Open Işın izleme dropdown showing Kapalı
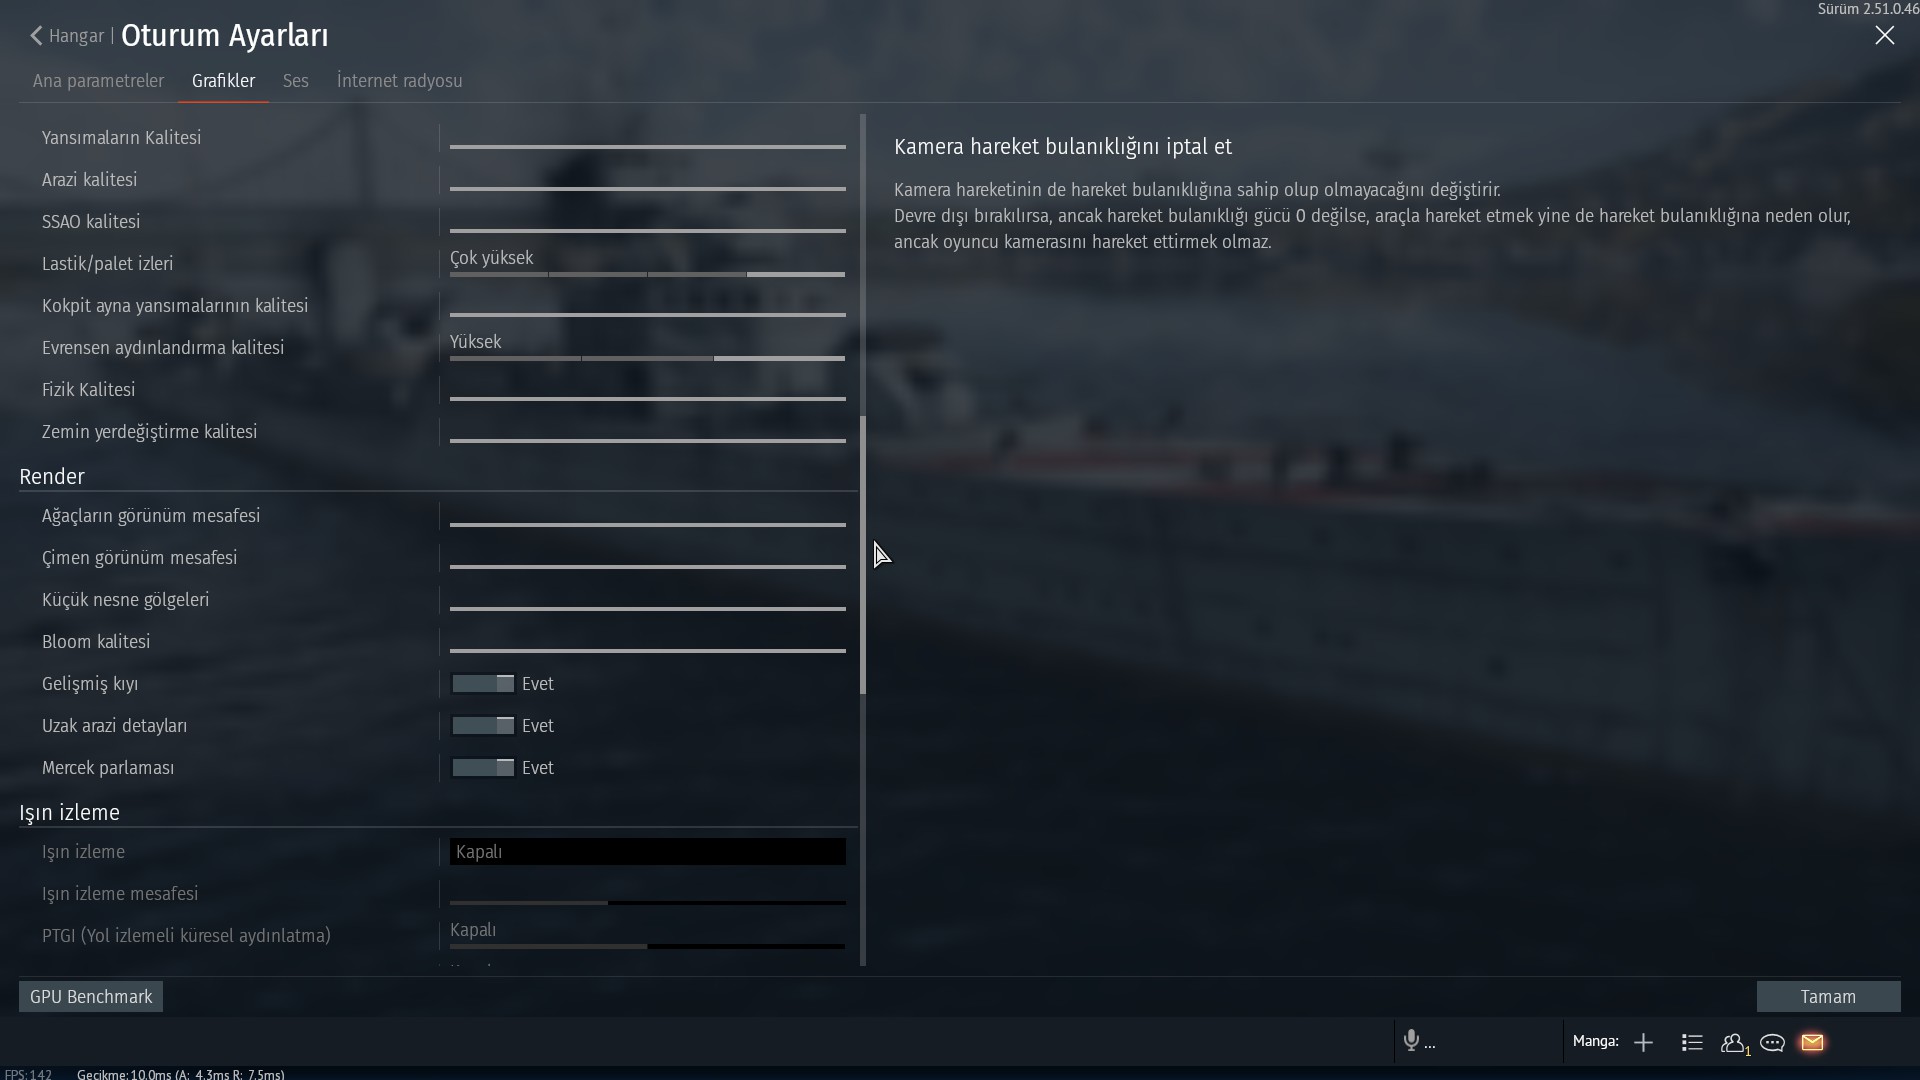The width and height of the screenshot is (1920, 1080). click(x=647, y=852)
